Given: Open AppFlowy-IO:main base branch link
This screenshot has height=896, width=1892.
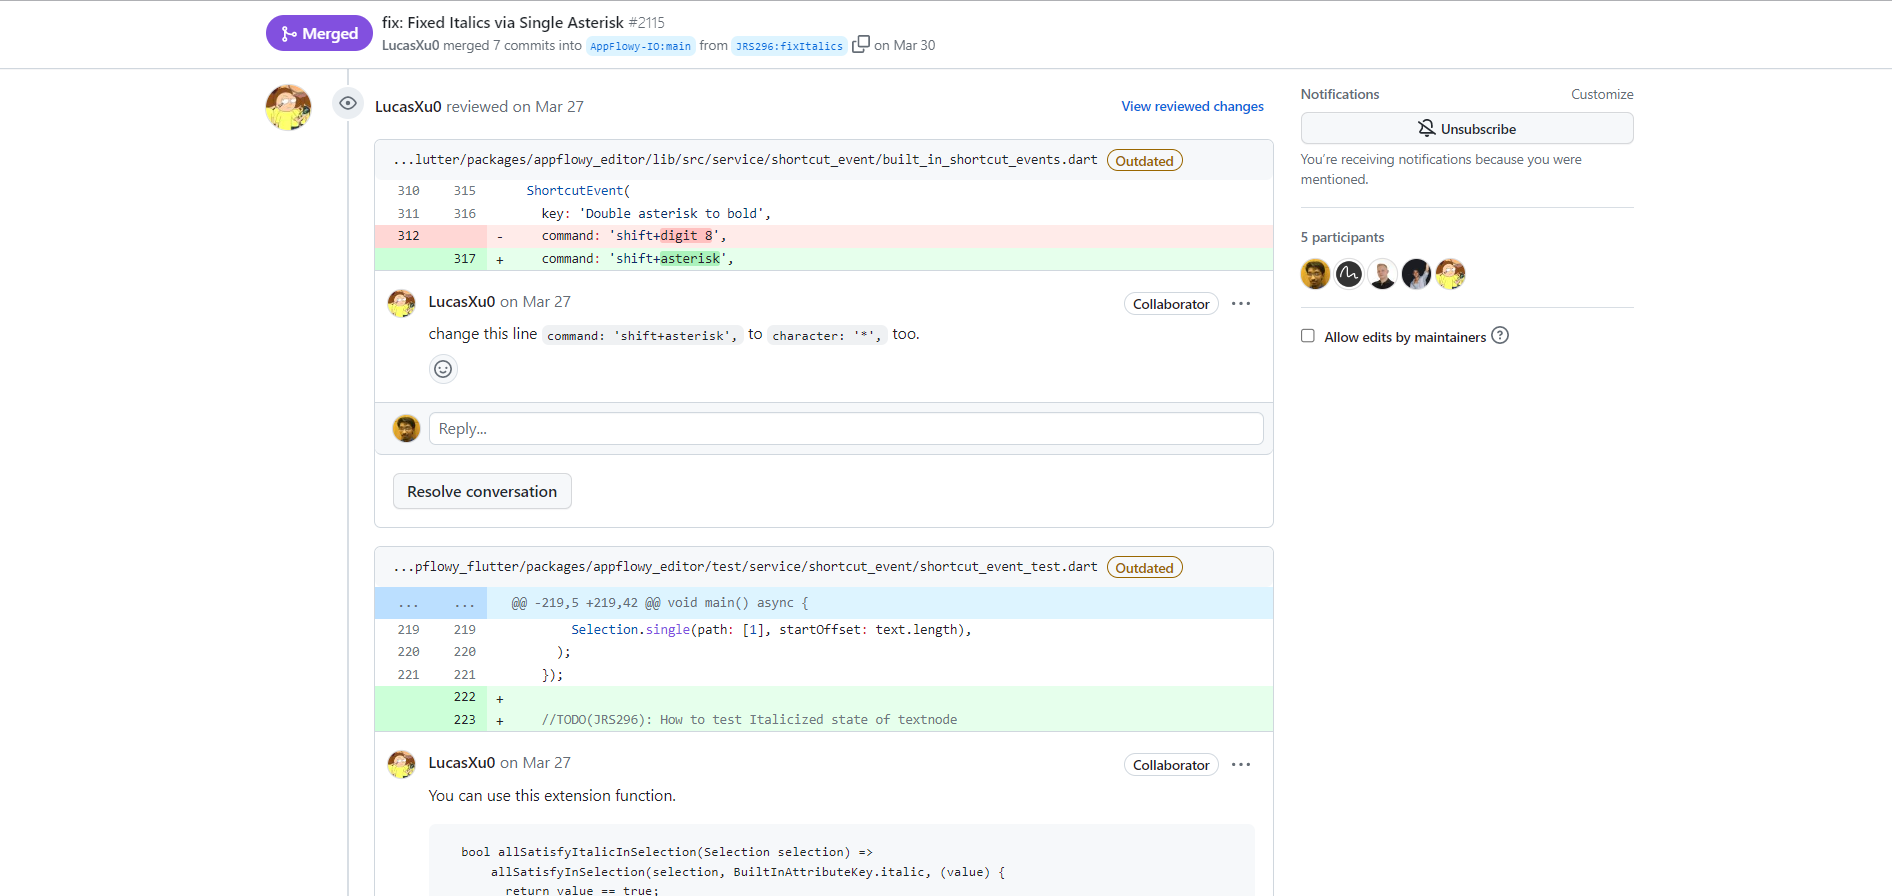Looking at the screenshot, I should pos(640,46).
